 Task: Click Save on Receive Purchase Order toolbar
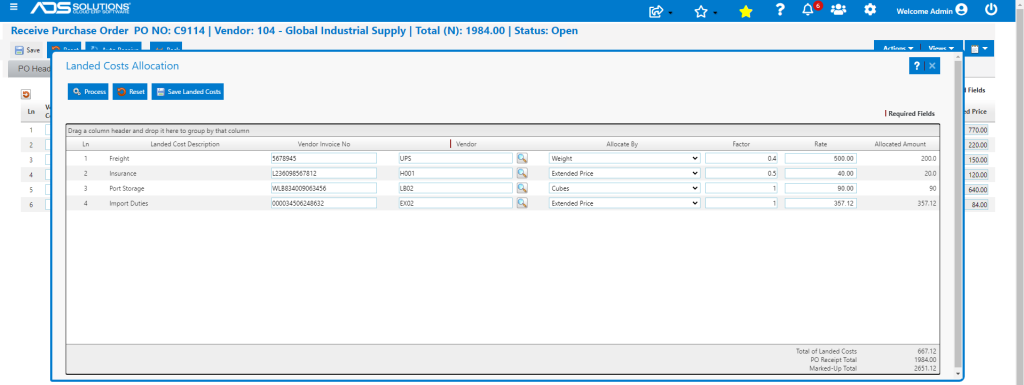(27, 50)
